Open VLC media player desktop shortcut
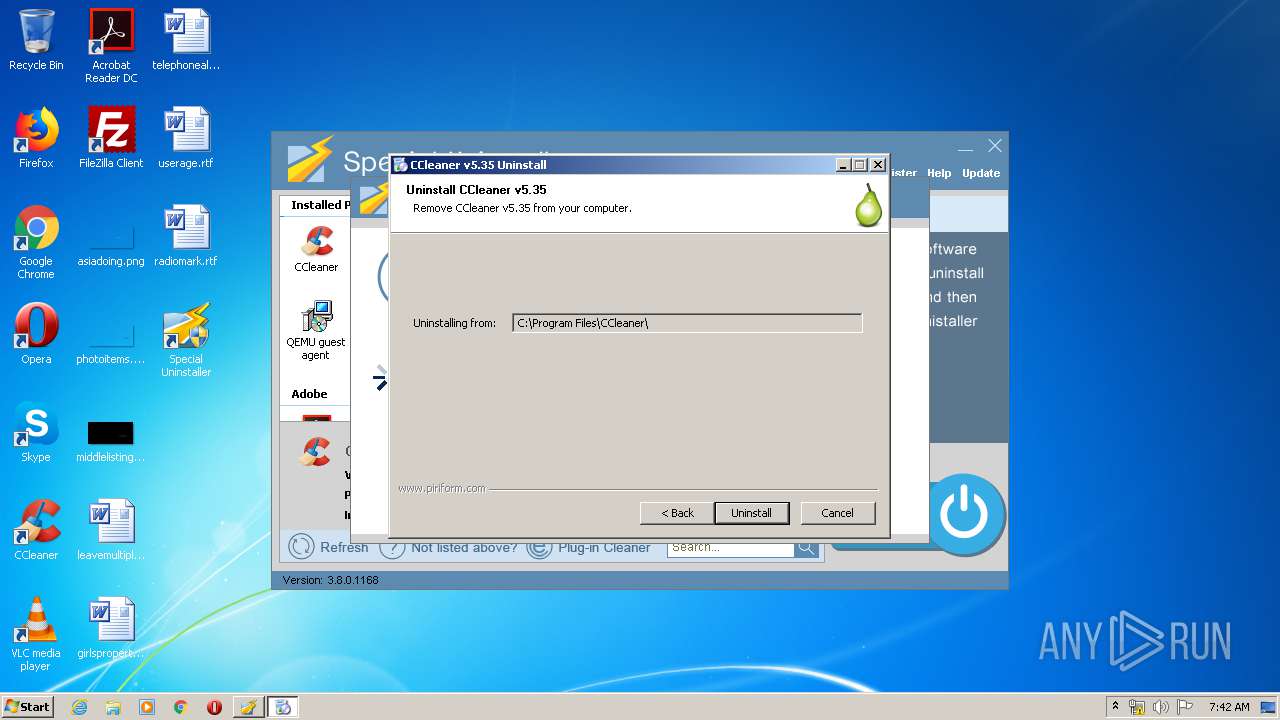The width and height of the screenshot is (1280, 720). pos(36,635)
